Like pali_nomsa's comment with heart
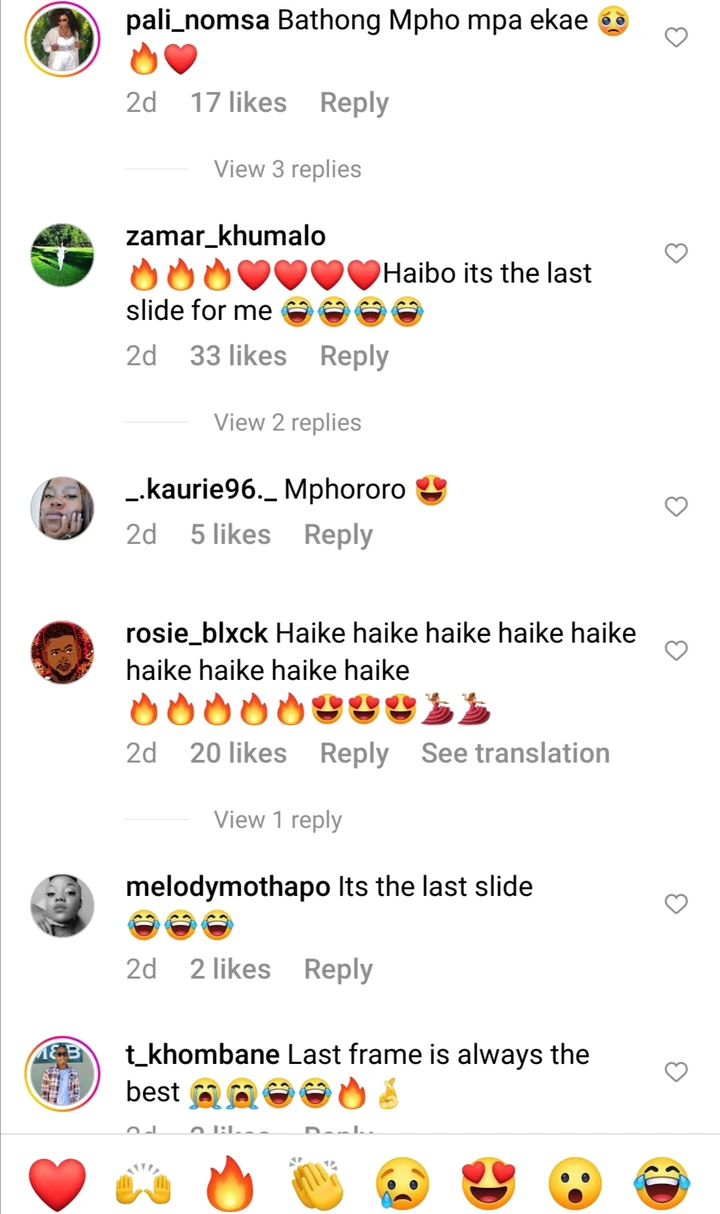Viewport: 720px width, 1214px height. pos(677,37)
